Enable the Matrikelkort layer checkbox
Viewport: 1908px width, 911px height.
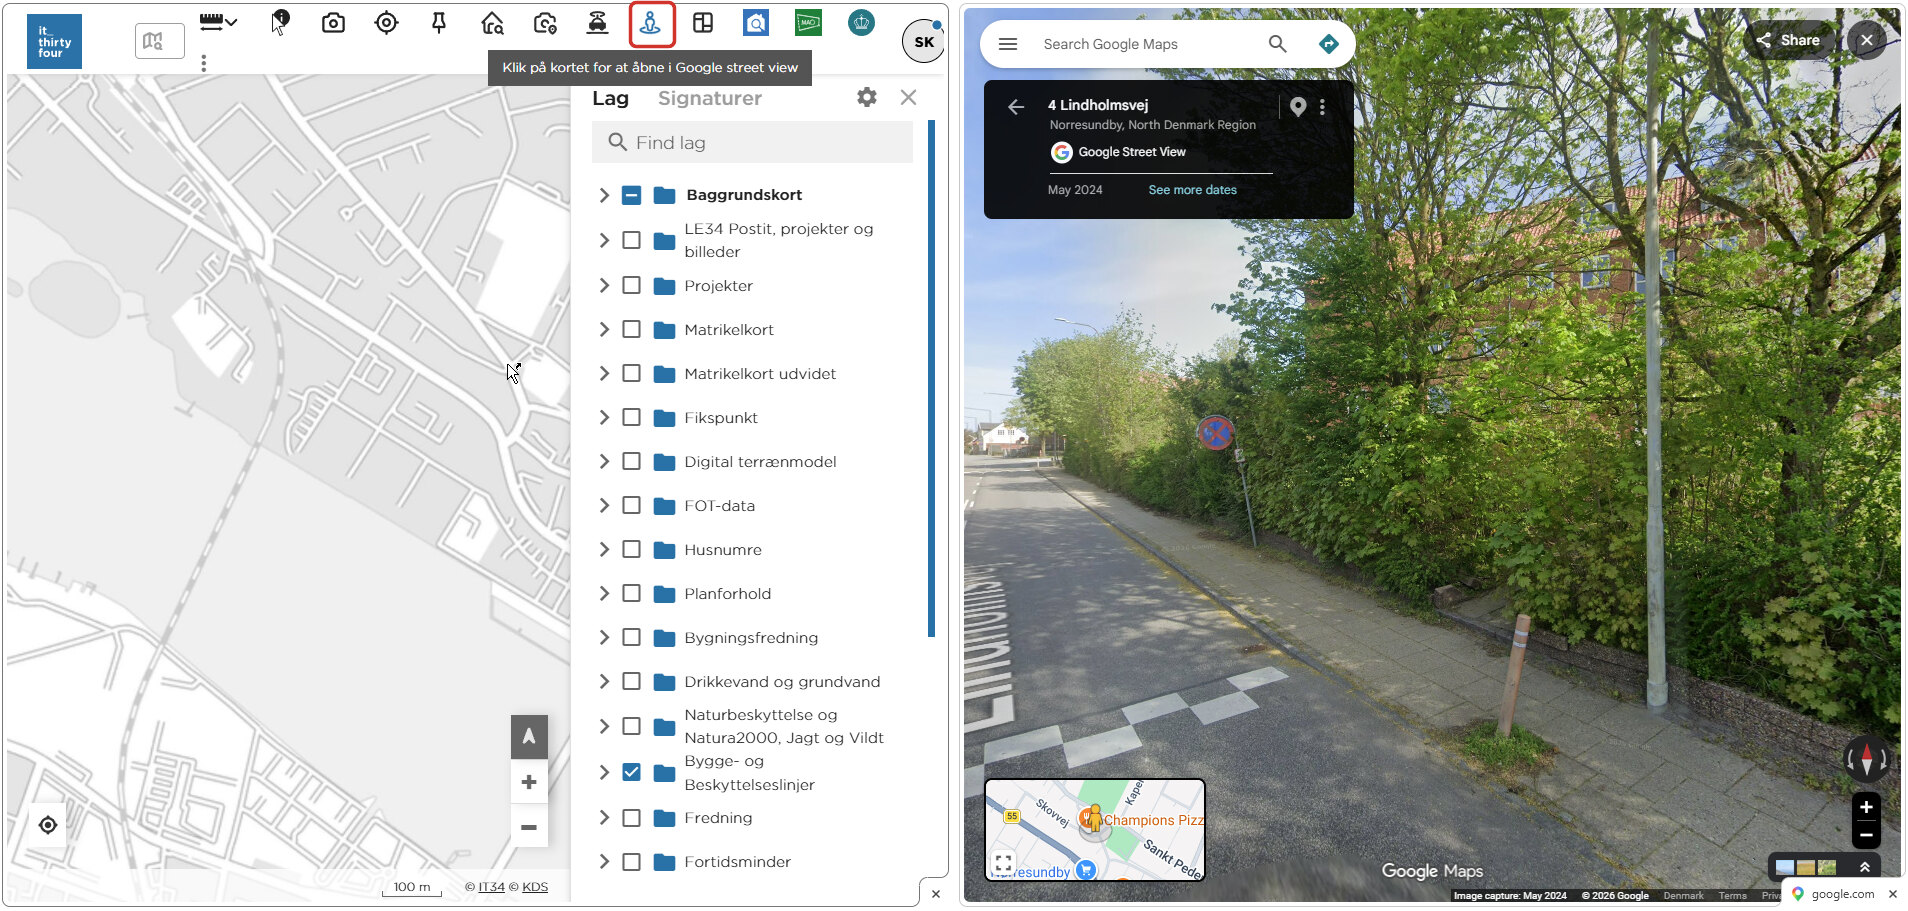(631, 329)
